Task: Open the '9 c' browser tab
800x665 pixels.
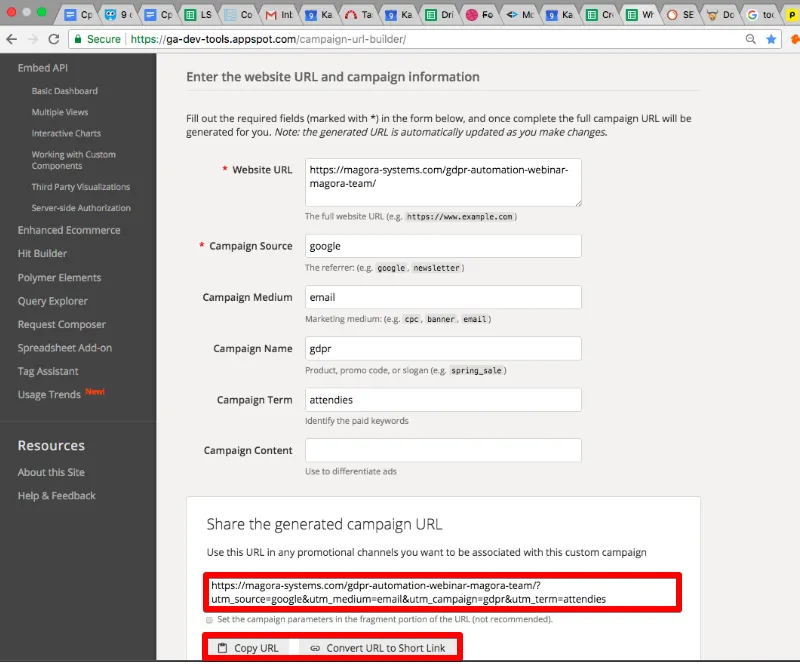Action: coord(120,15)
